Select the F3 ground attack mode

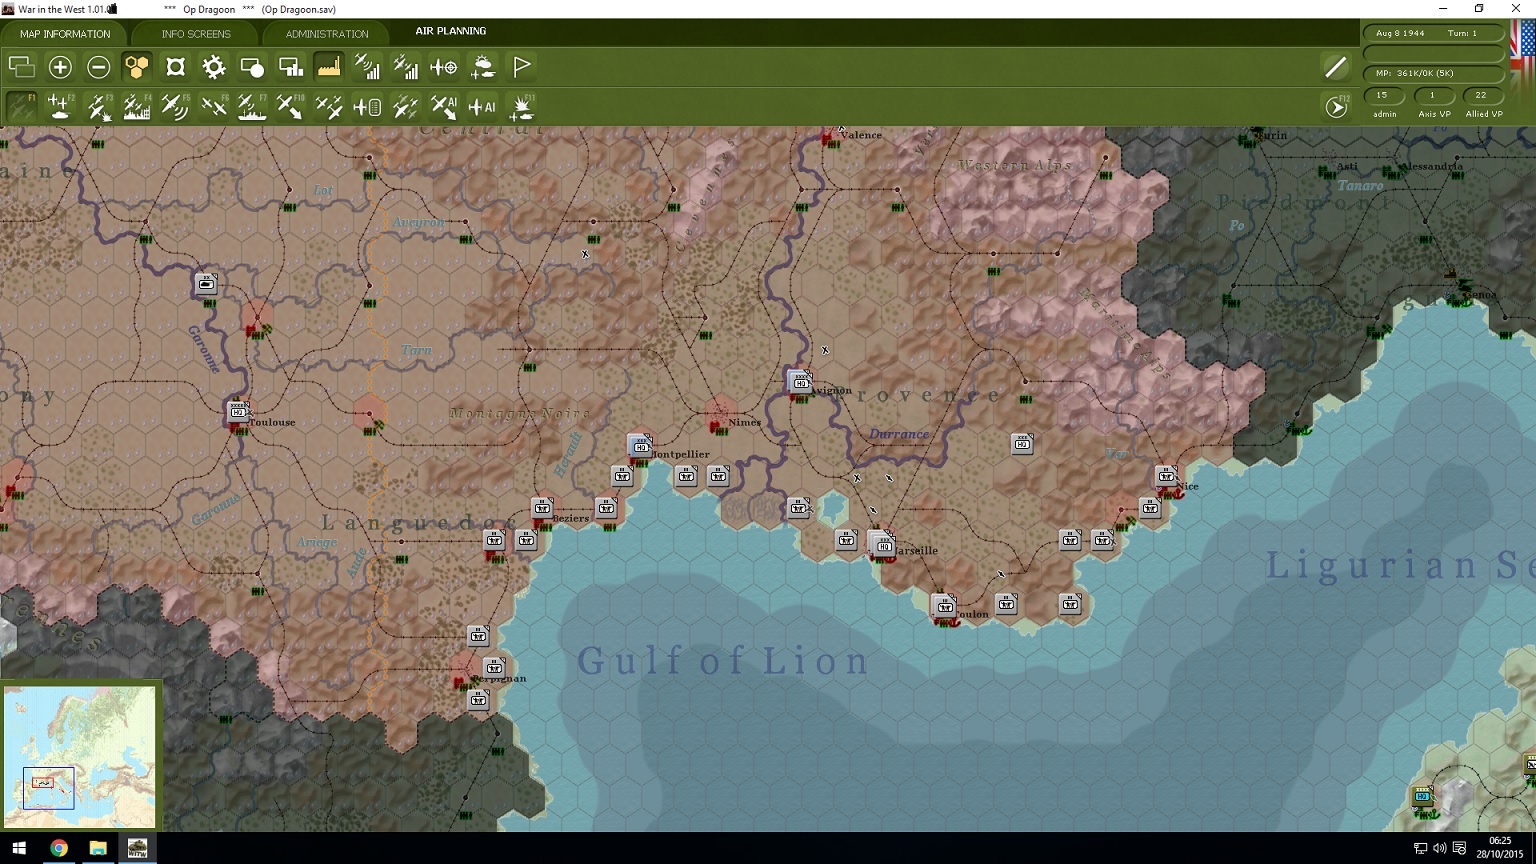point(98,106)
